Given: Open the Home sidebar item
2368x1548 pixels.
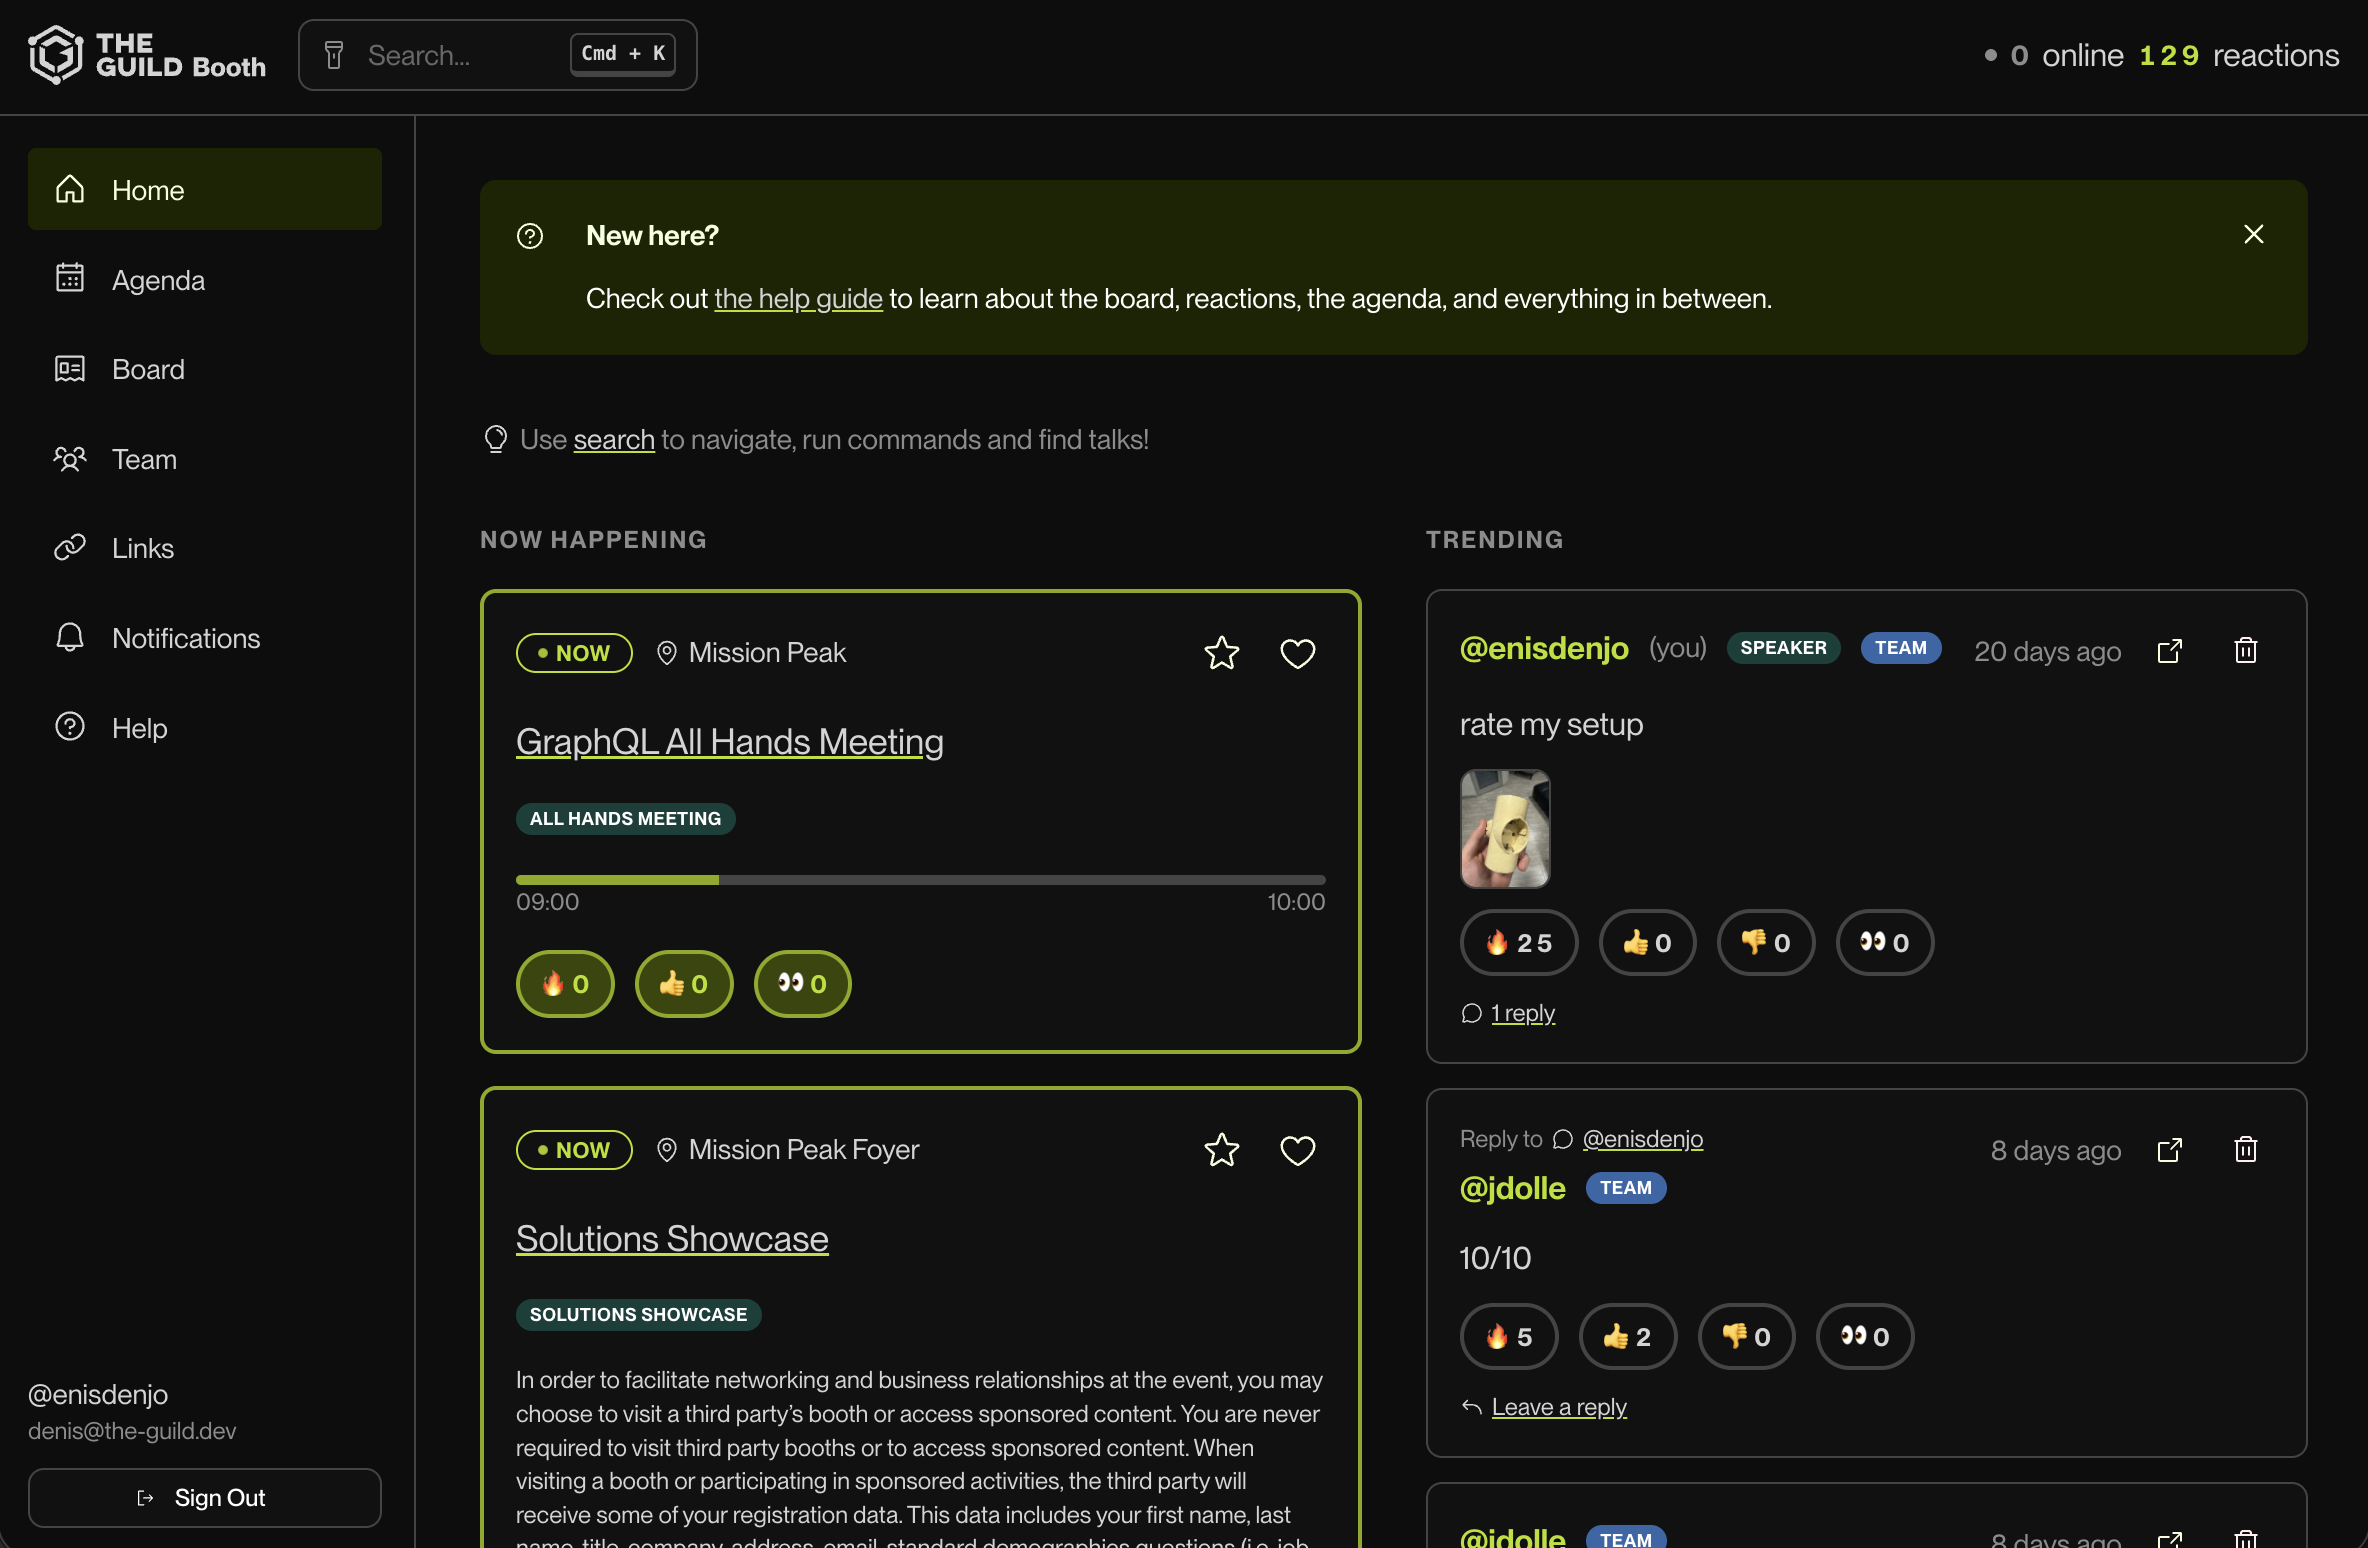Looking at the screenshot, I should [205, 189].
